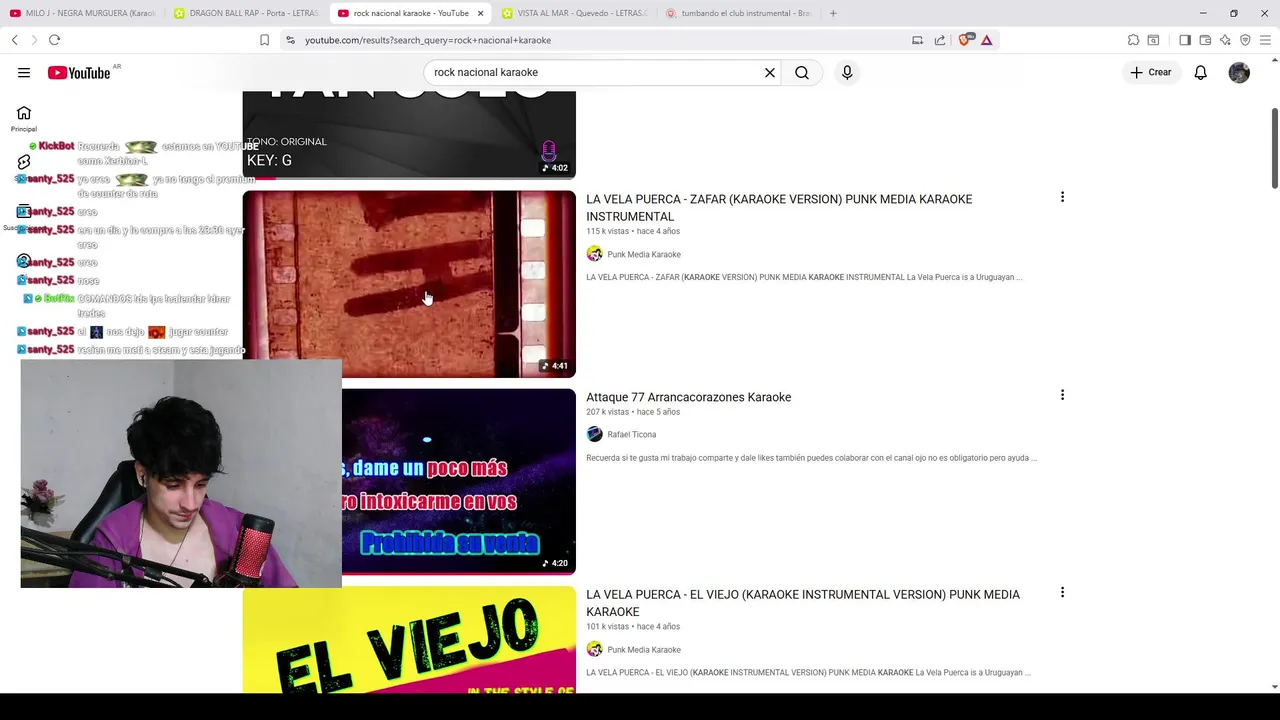Click the 'Recuerda si te gusta mi trabajo' description
This screenshot has height=720, width=1280.
point(811,458)
